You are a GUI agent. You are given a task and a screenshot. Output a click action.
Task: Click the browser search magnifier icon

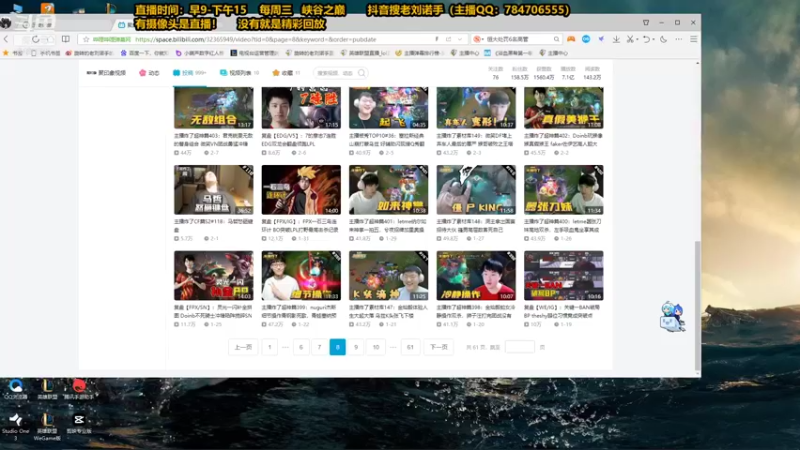(556, 39)
